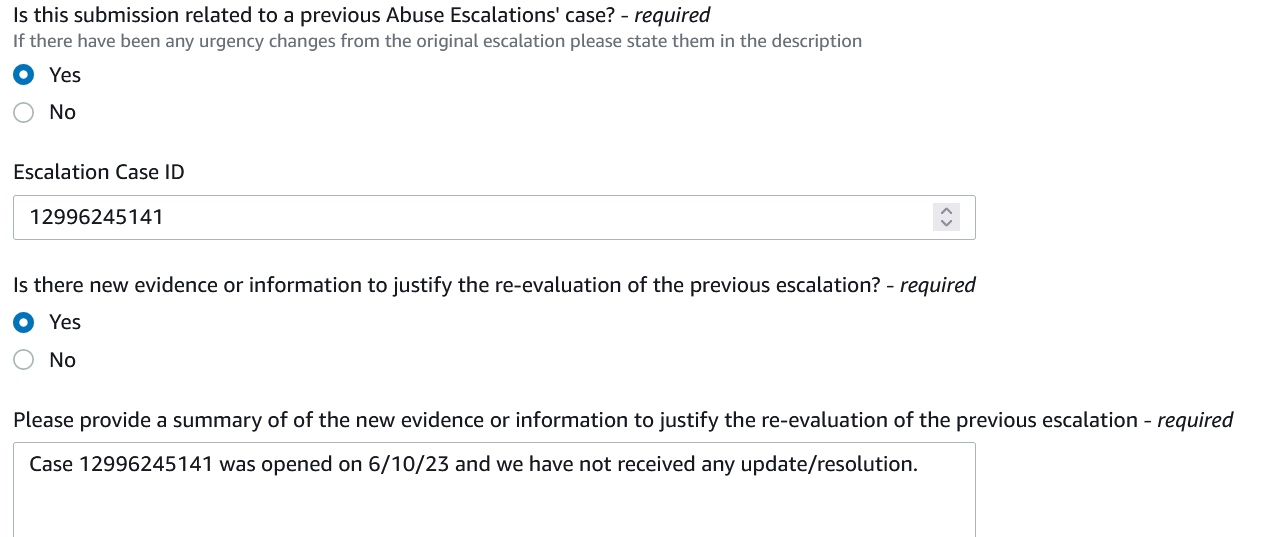
Task: Increase Escalation Case ID with up arrow
Action: tap(946, 211)
